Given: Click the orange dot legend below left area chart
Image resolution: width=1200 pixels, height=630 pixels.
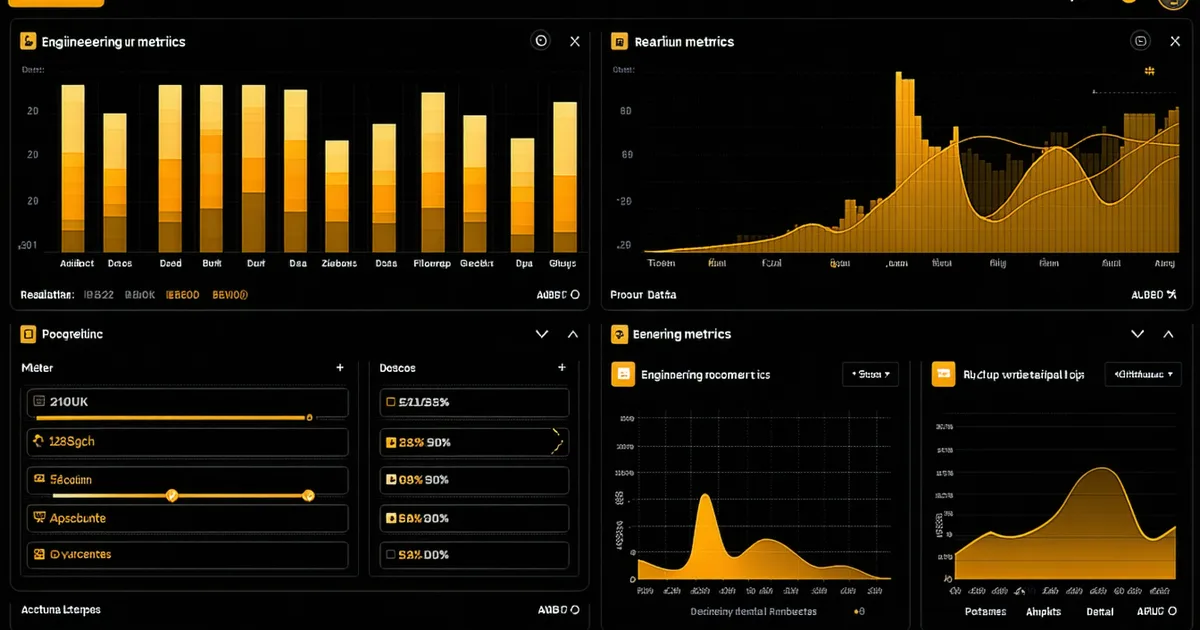Looking at the screenshot, I should coord(858,611).
